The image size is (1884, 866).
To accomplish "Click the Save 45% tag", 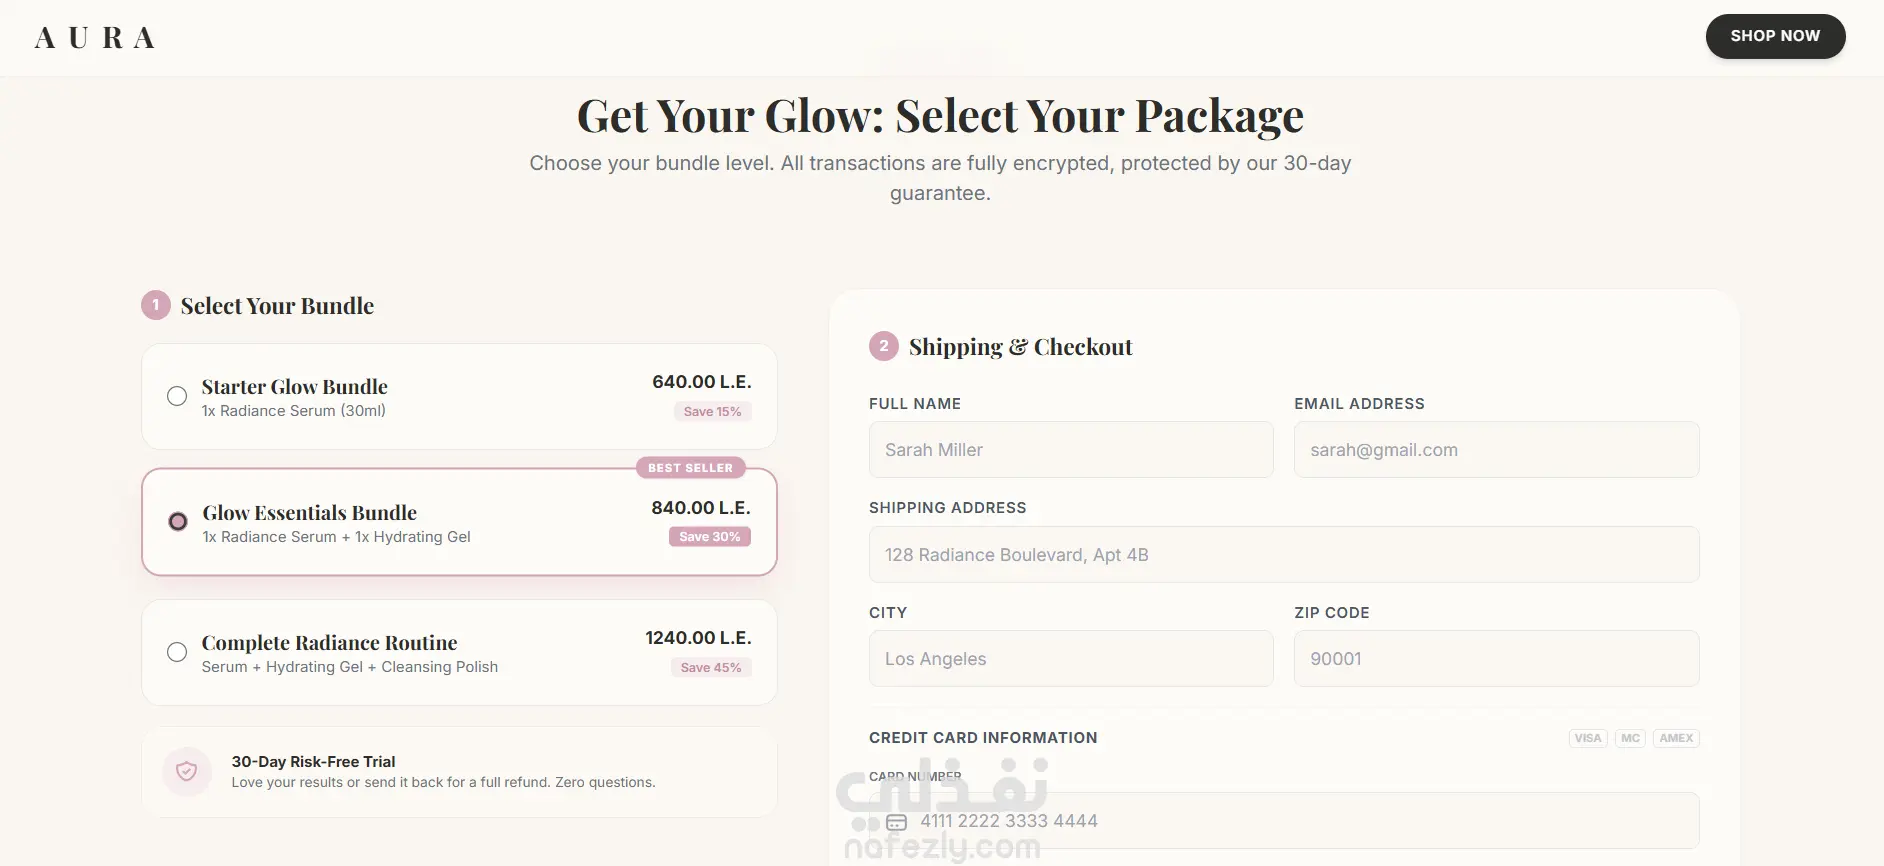I will (x=711, y=667).
